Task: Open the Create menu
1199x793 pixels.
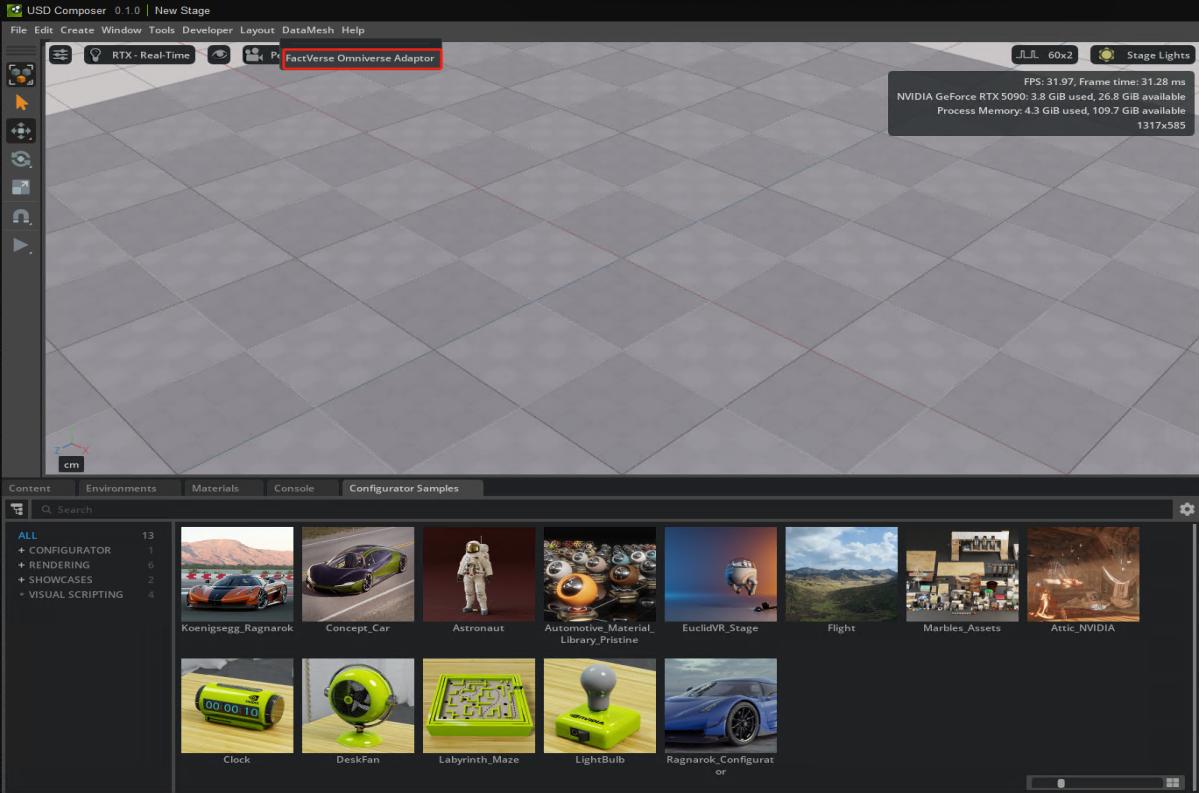Action: (x=77, y=30)
